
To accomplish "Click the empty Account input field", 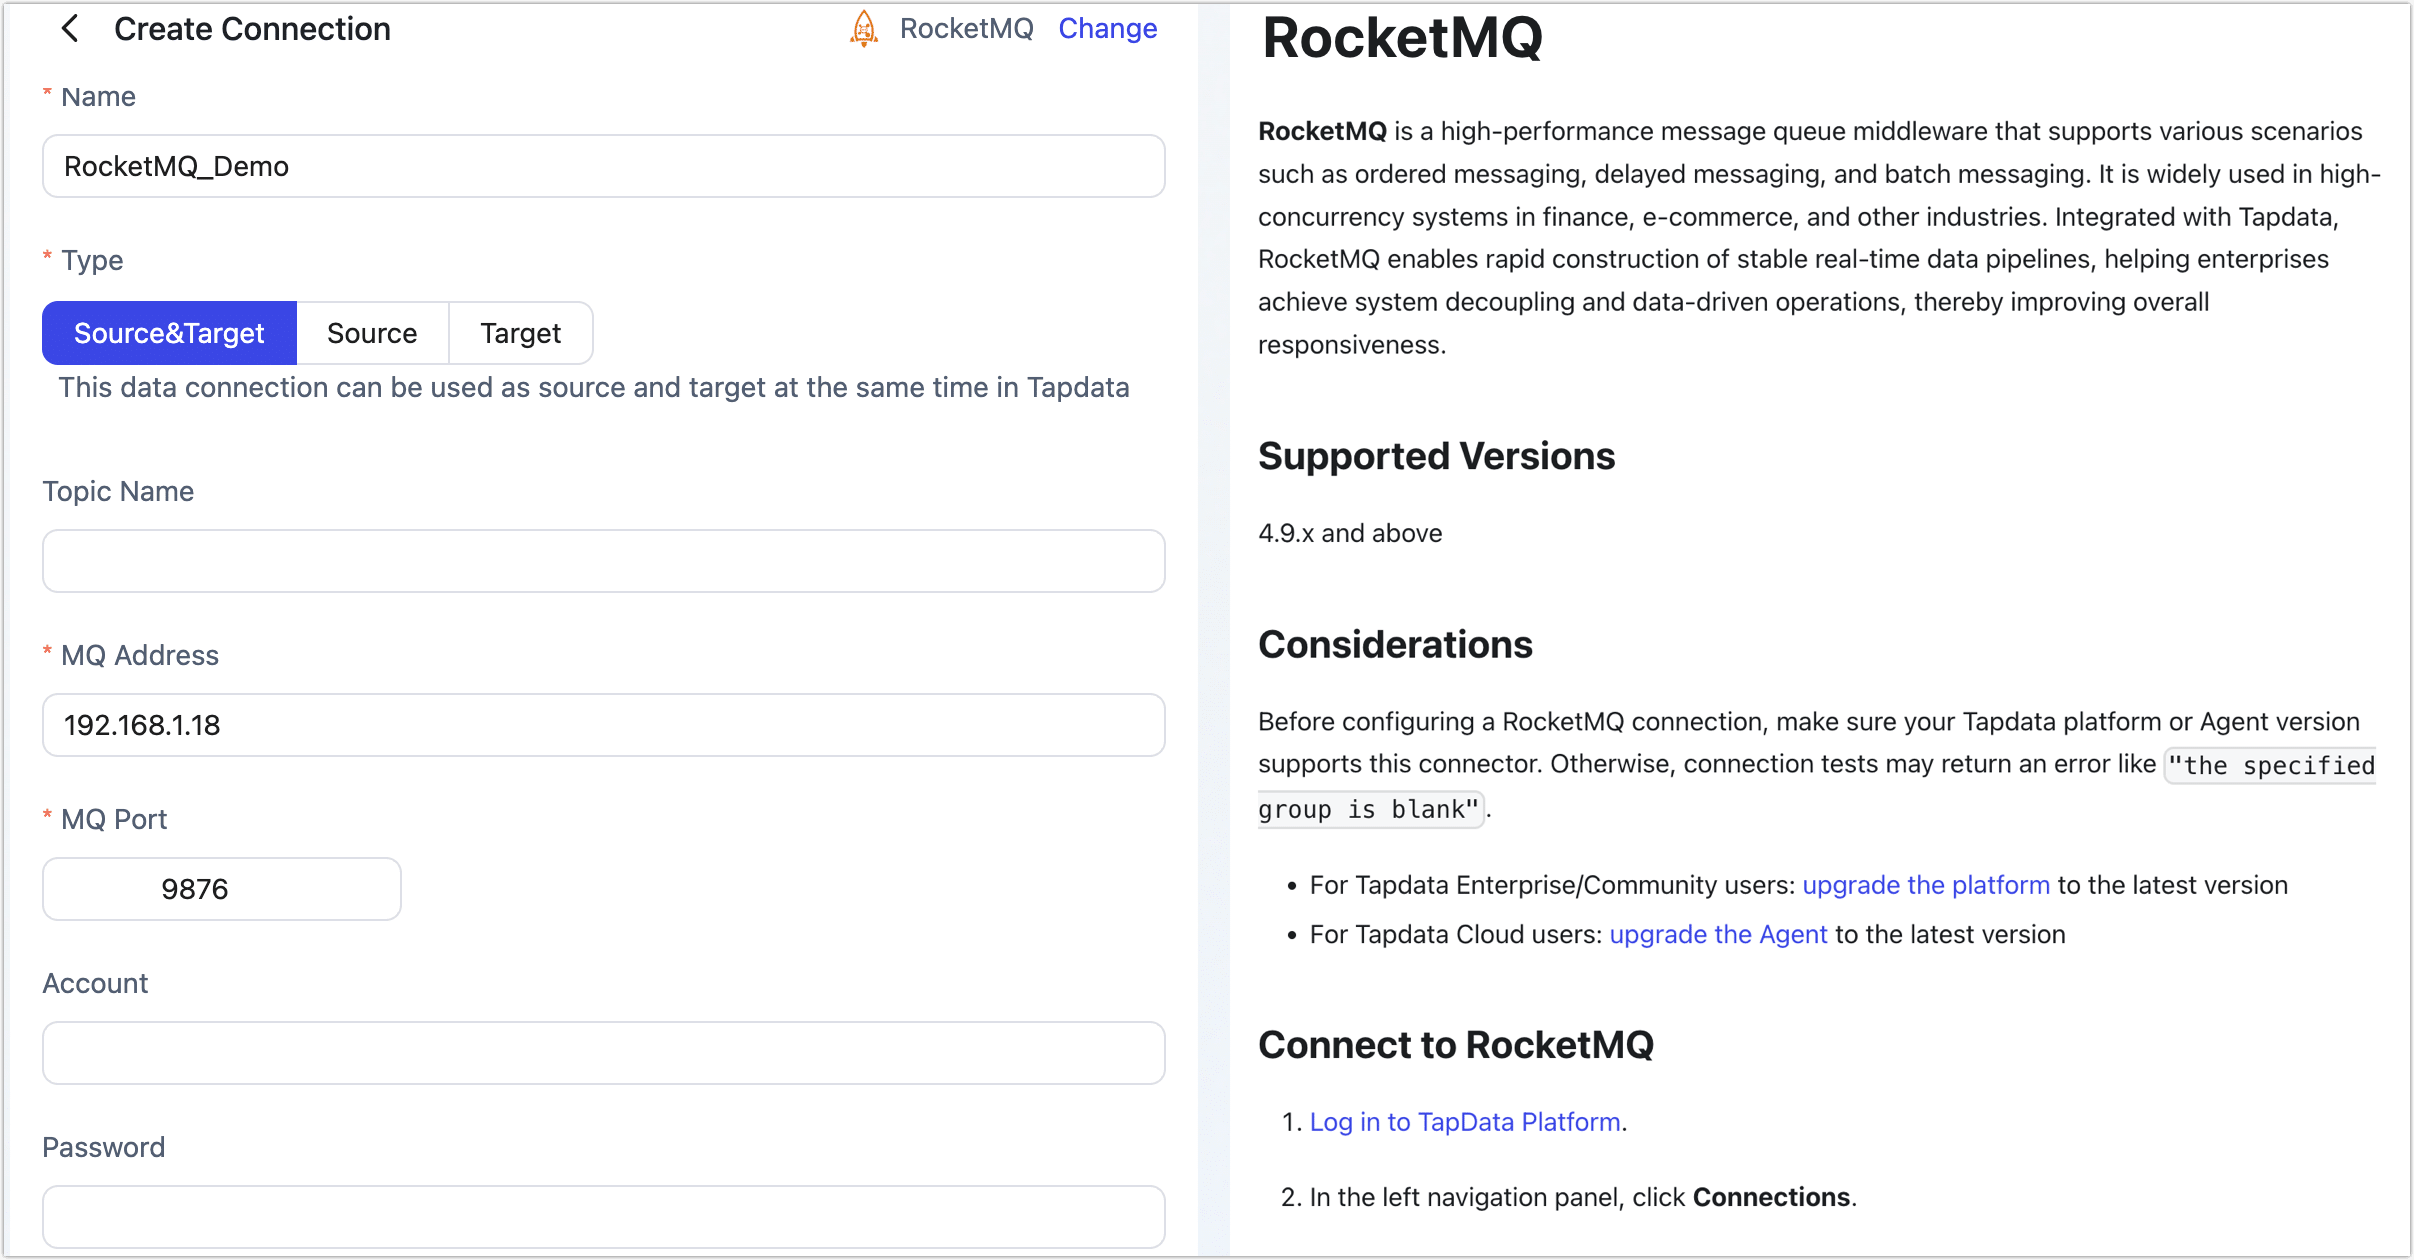I will 601,1052.
